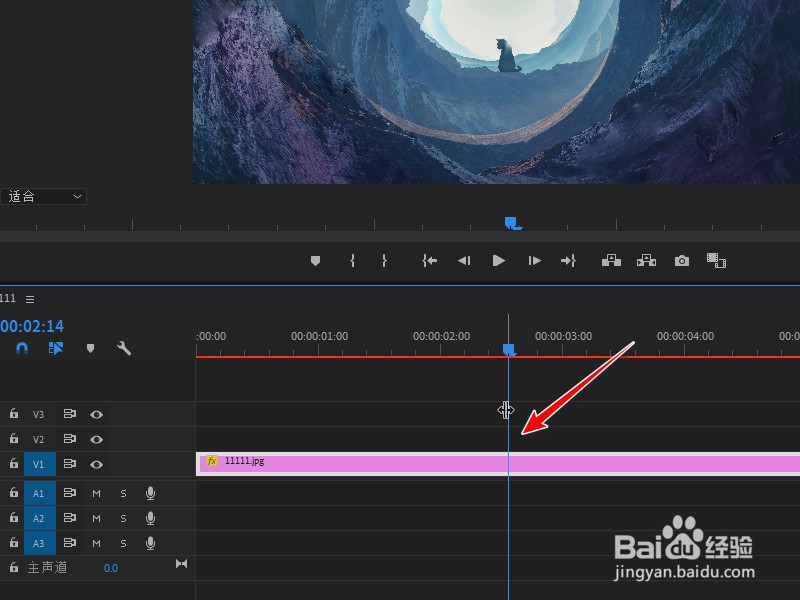Step back one frame
Screen dimensions: 800x600
pyautogui.click(x=464, y=261)
